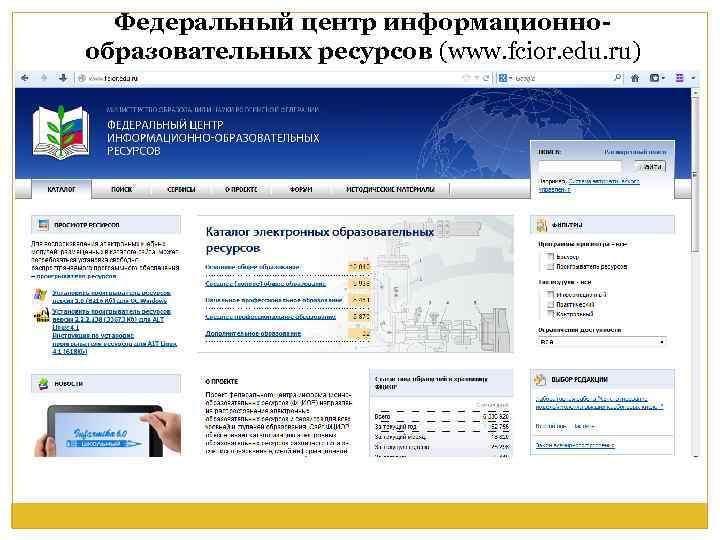Click the open book logo with Russian flag
Screen dimensions: 720x540
(x=61, y=132)
